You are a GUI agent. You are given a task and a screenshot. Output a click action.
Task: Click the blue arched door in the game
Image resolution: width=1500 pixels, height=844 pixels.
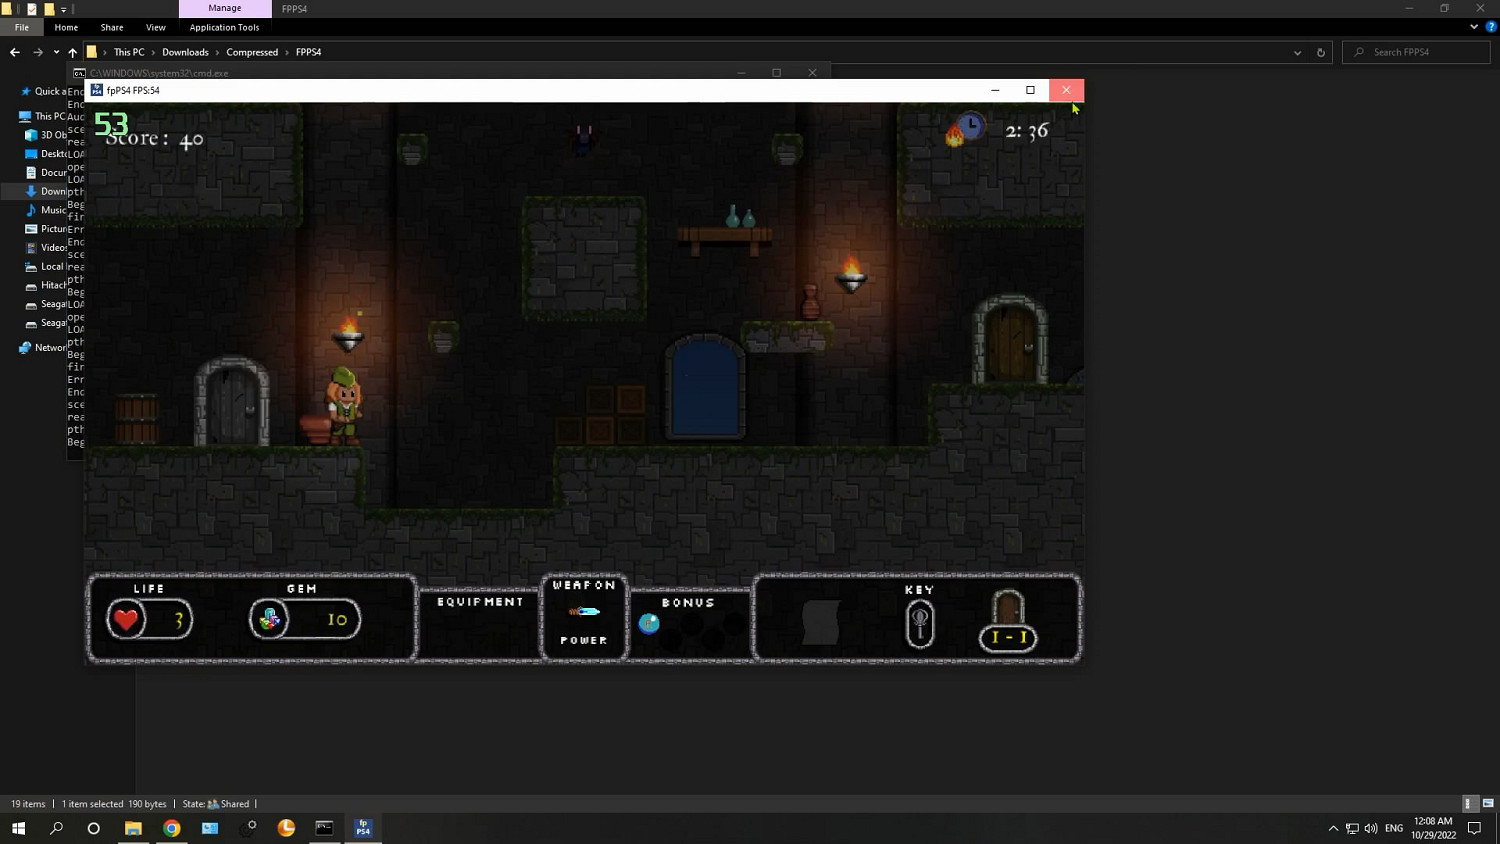tap(705, 390)
